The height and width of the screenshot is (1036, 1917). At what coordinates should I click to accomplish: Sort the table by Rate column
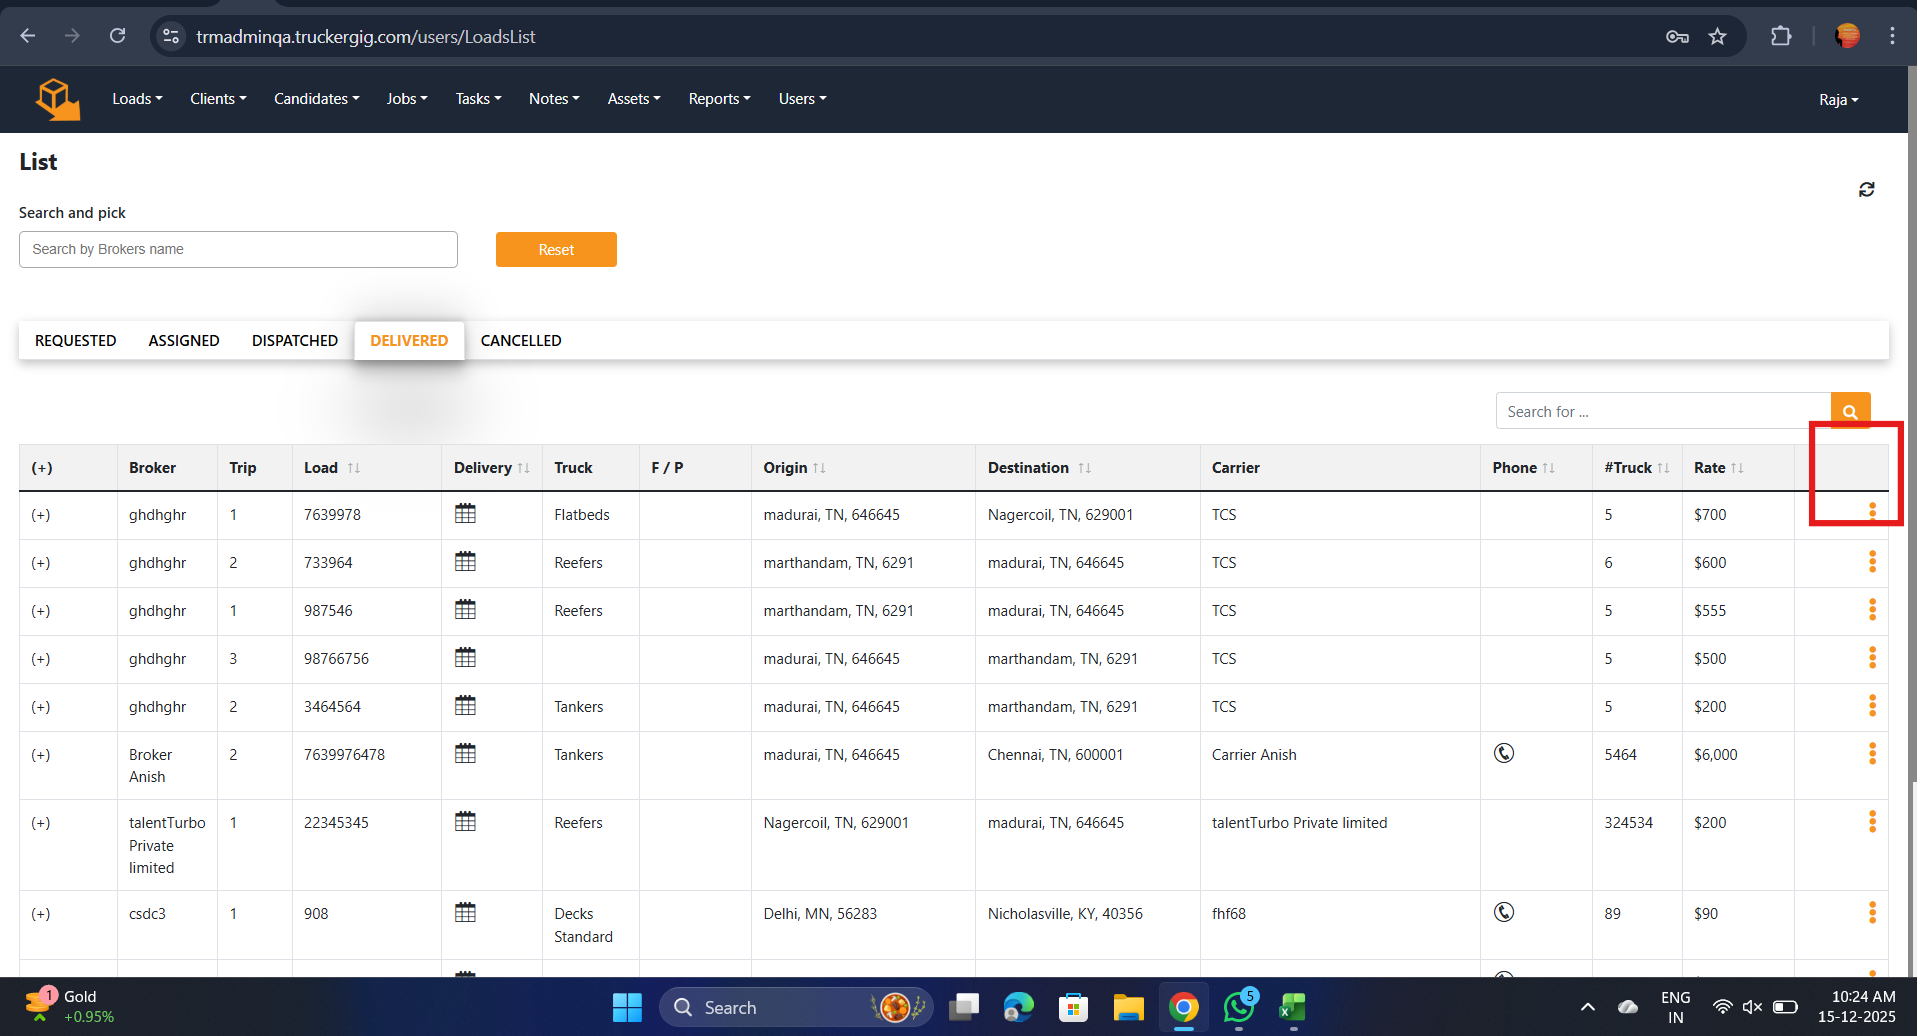click(1718, 468)
